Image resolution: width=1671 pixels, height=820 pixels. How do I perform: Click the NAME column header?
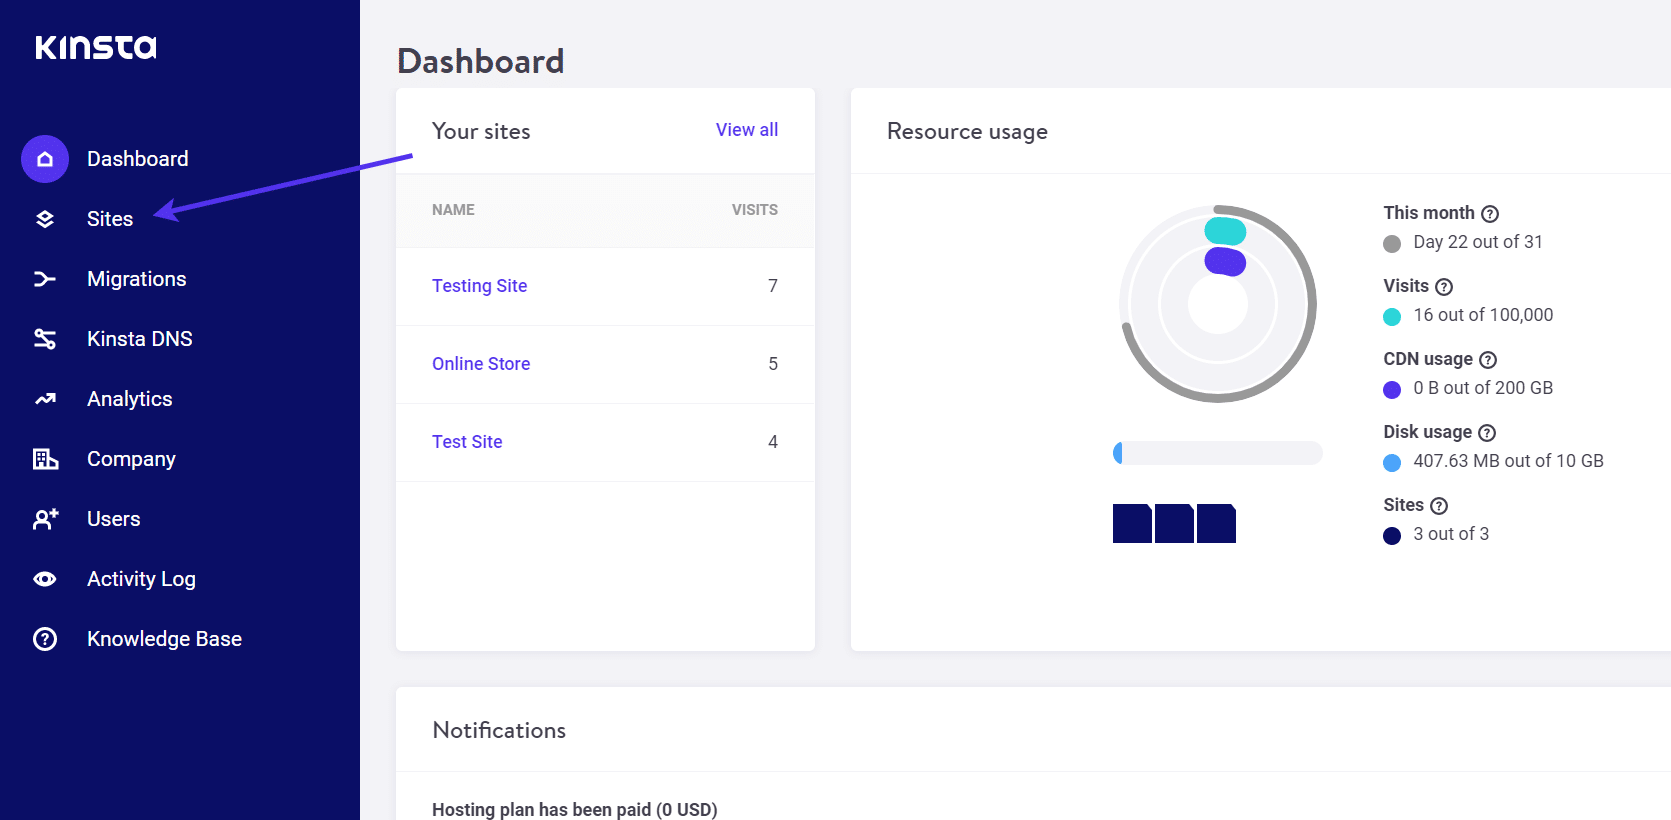click(x=453, y=210)
